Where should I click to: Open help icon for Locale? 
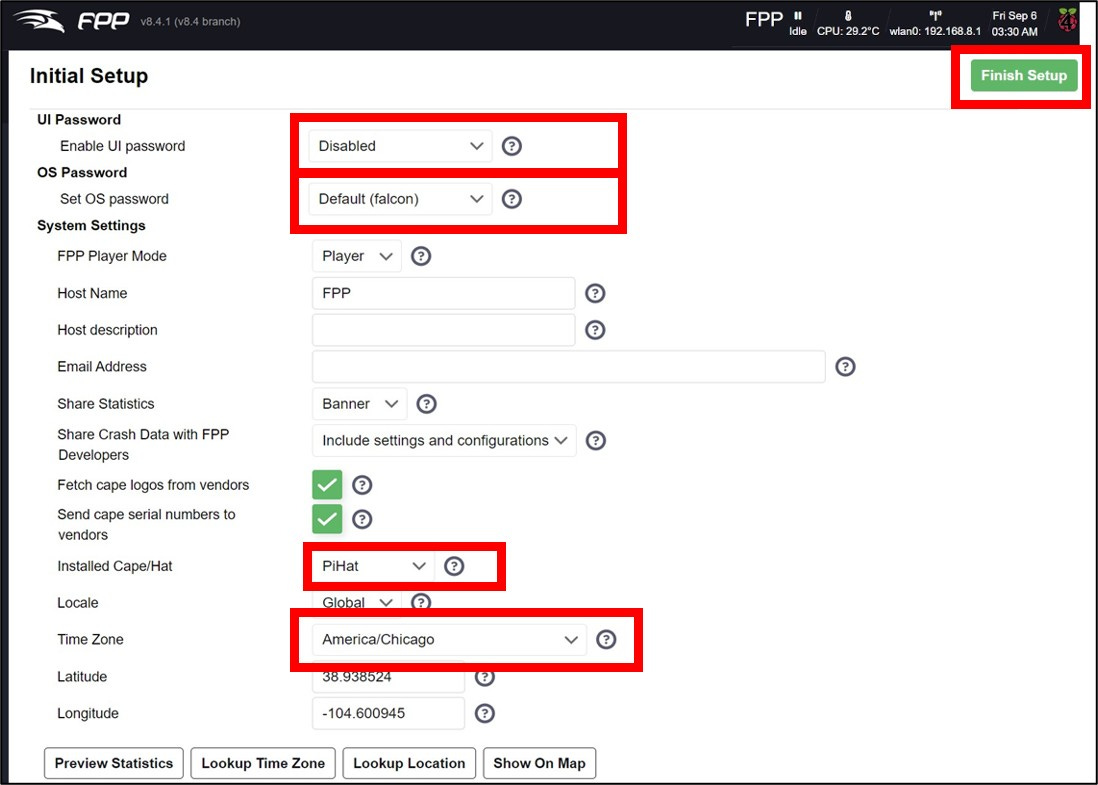421,602
